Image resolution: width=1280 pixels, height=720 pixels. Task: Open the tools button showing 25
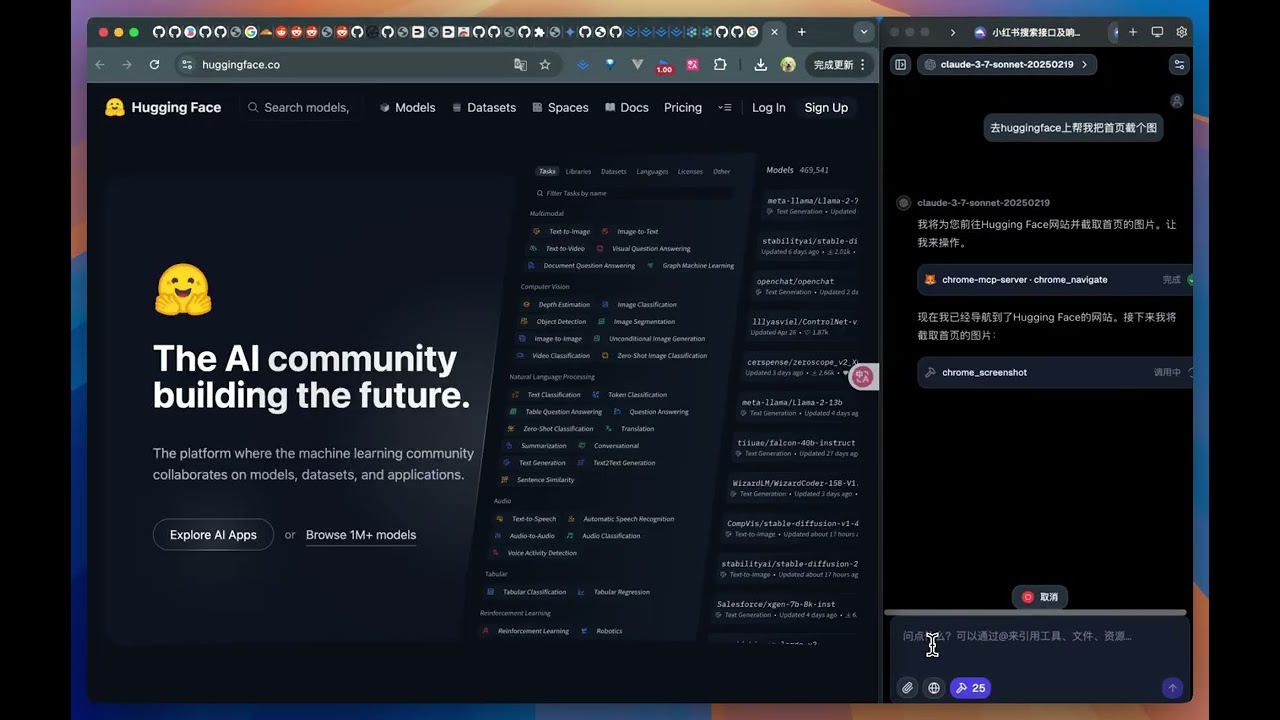[970, 688]
